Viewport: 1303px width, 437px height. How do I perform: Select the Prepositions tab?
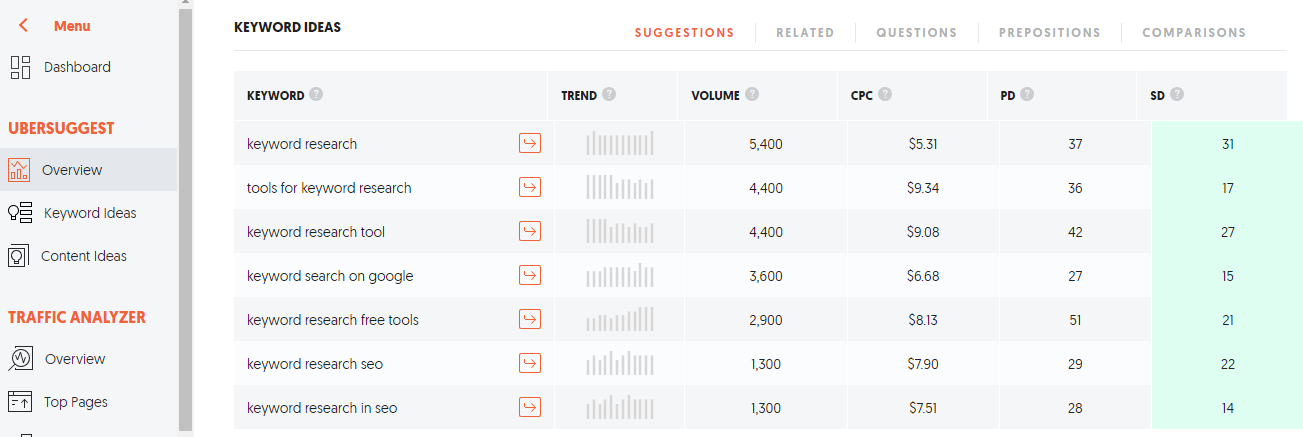click(1050, 32)
